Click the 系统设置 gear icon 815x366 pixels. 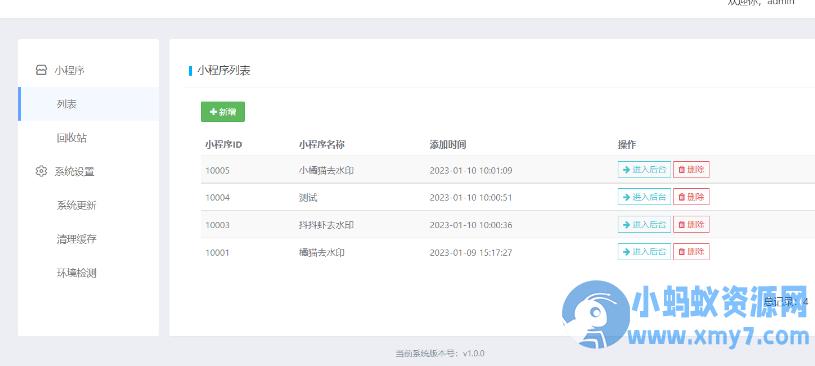tap(41, 172)
